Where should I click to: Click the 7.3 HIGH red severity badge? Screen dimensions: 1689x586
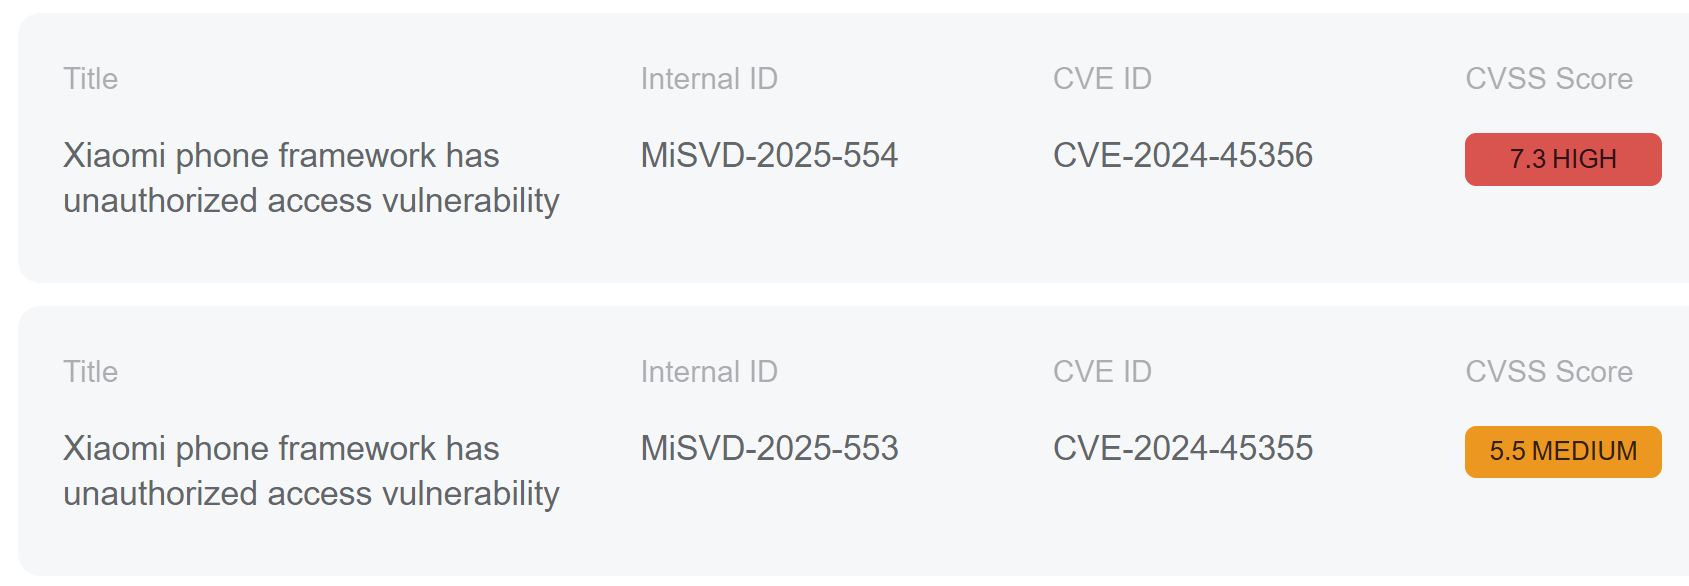pyautogui.click(x=1562, y=159)
